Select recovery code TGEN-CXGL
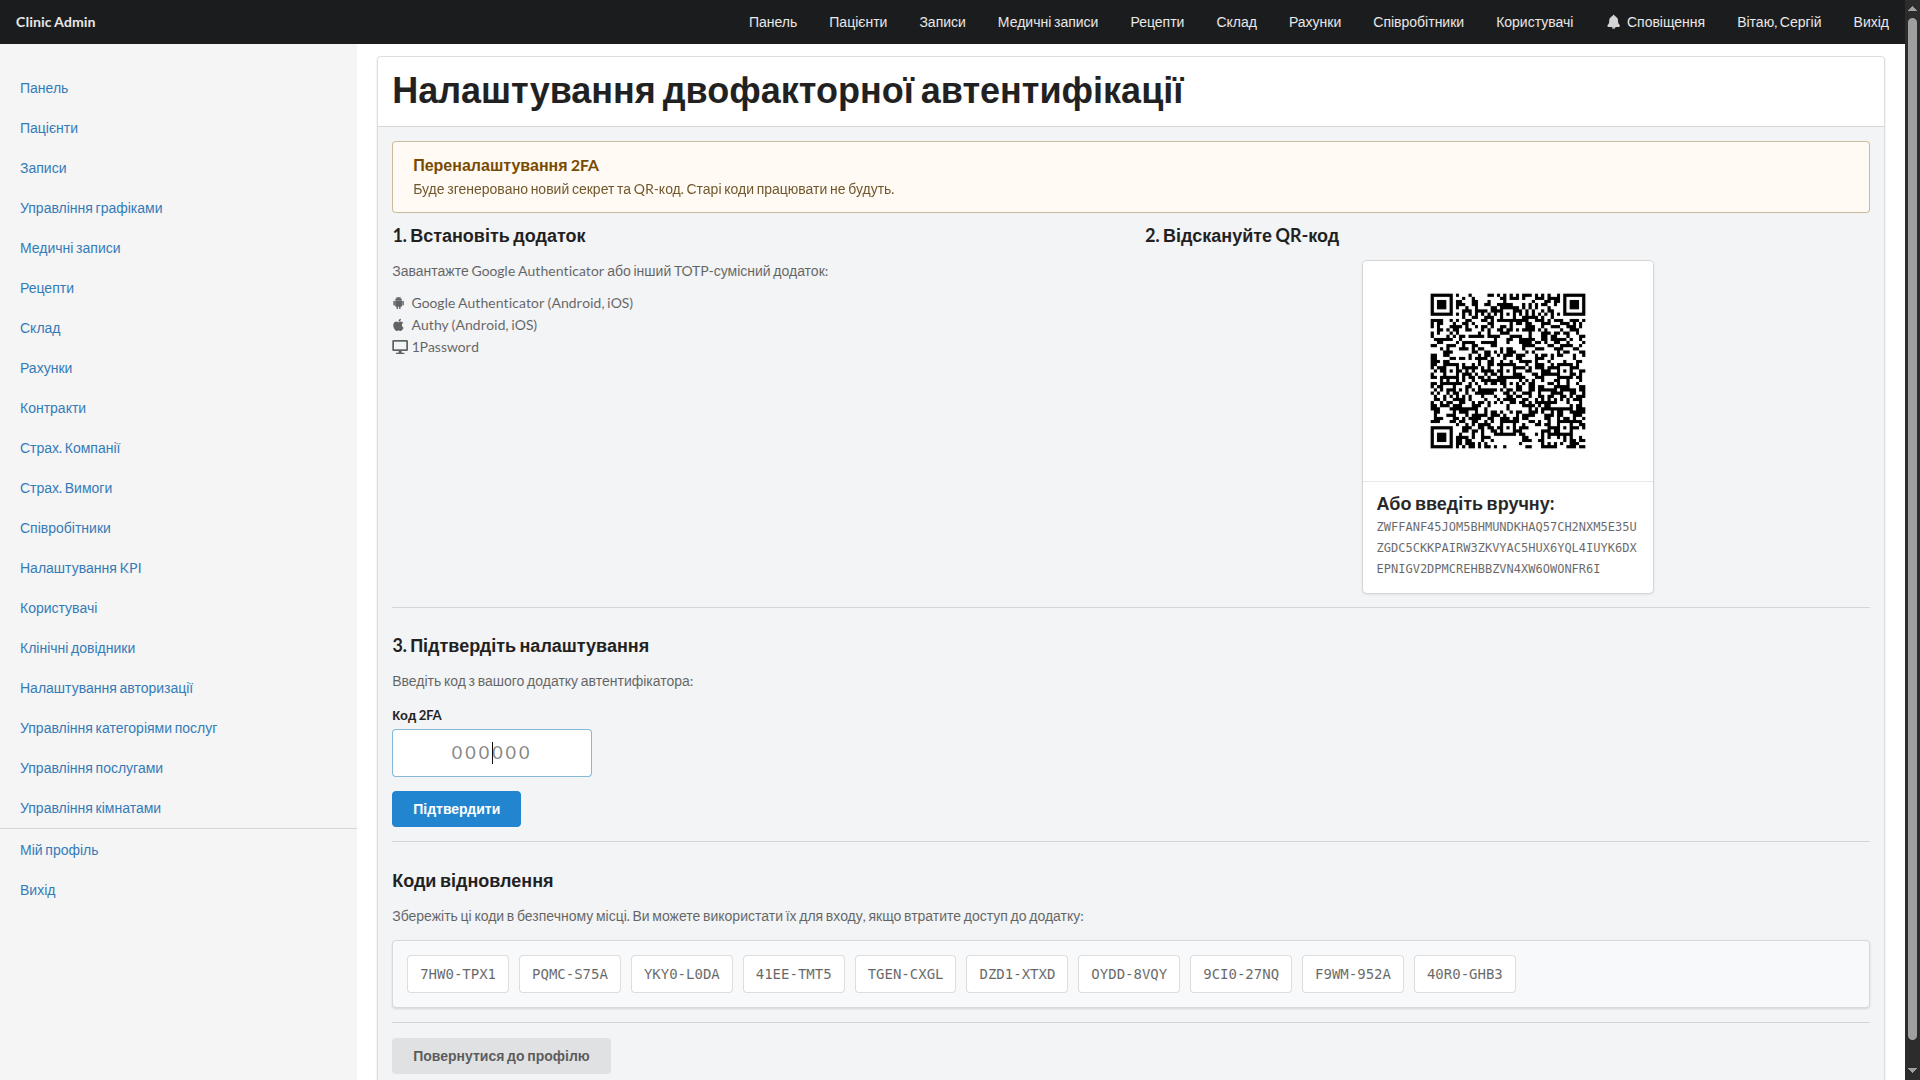Screen dimensions: 1920x1080 coord(905,974)
